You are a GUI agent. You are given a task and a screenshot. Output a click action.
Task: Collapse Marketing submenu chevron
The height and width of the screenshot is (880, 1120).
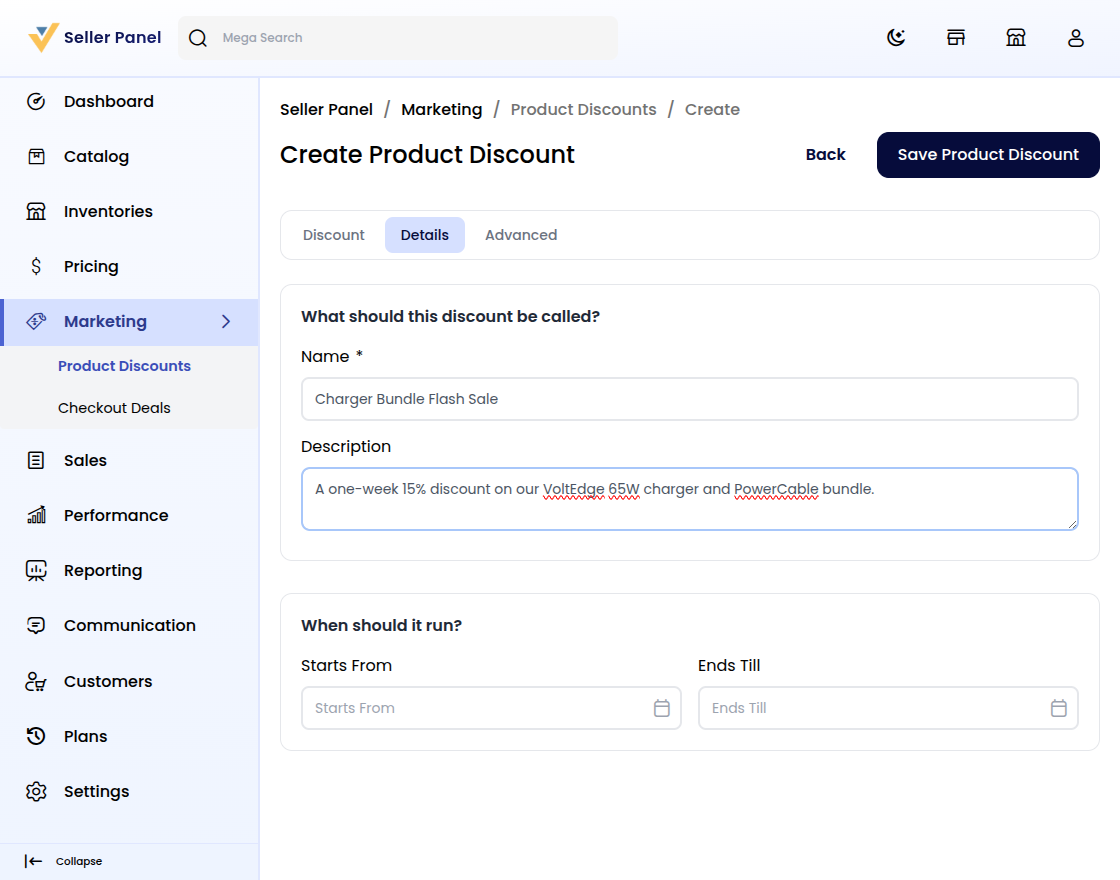click(x=226, y=321)
